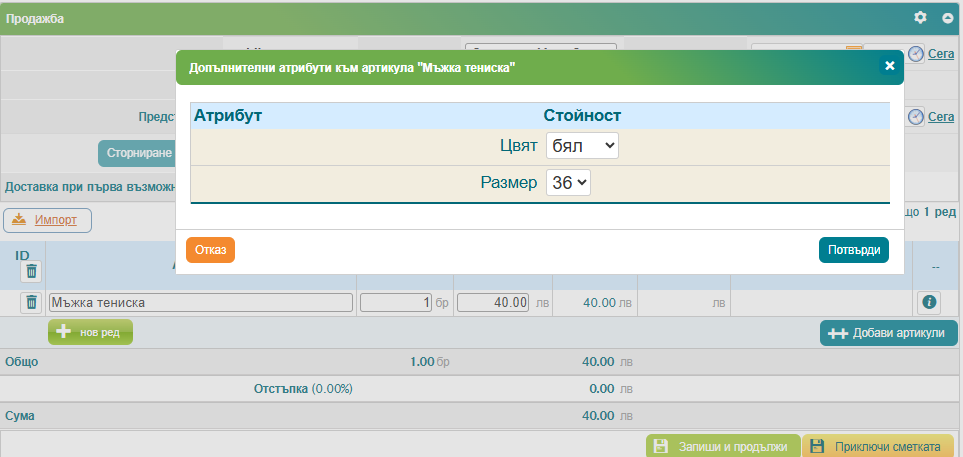The image size is (963, 457).
Task: Click the trash icon under the ID header
Action: (x=31, y=270)
